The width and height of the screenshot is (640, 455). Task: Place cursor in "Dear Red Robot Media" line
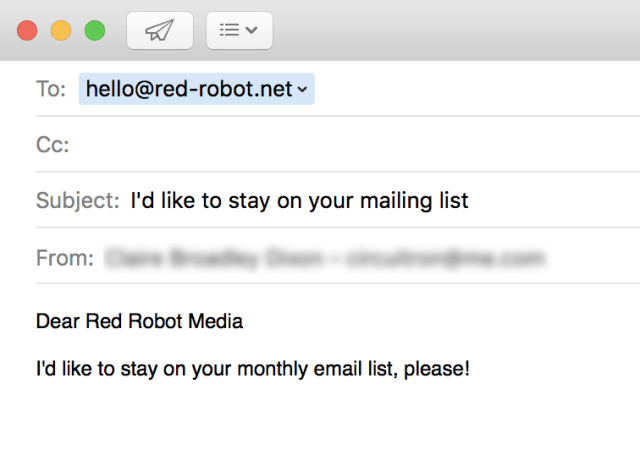140,321
